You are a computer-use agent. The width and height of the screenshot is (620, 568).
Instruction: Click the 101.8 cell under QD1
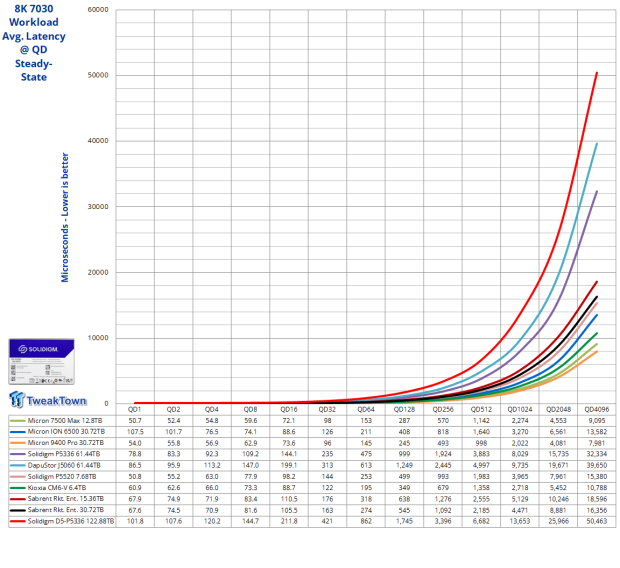(x=135, y=521)
